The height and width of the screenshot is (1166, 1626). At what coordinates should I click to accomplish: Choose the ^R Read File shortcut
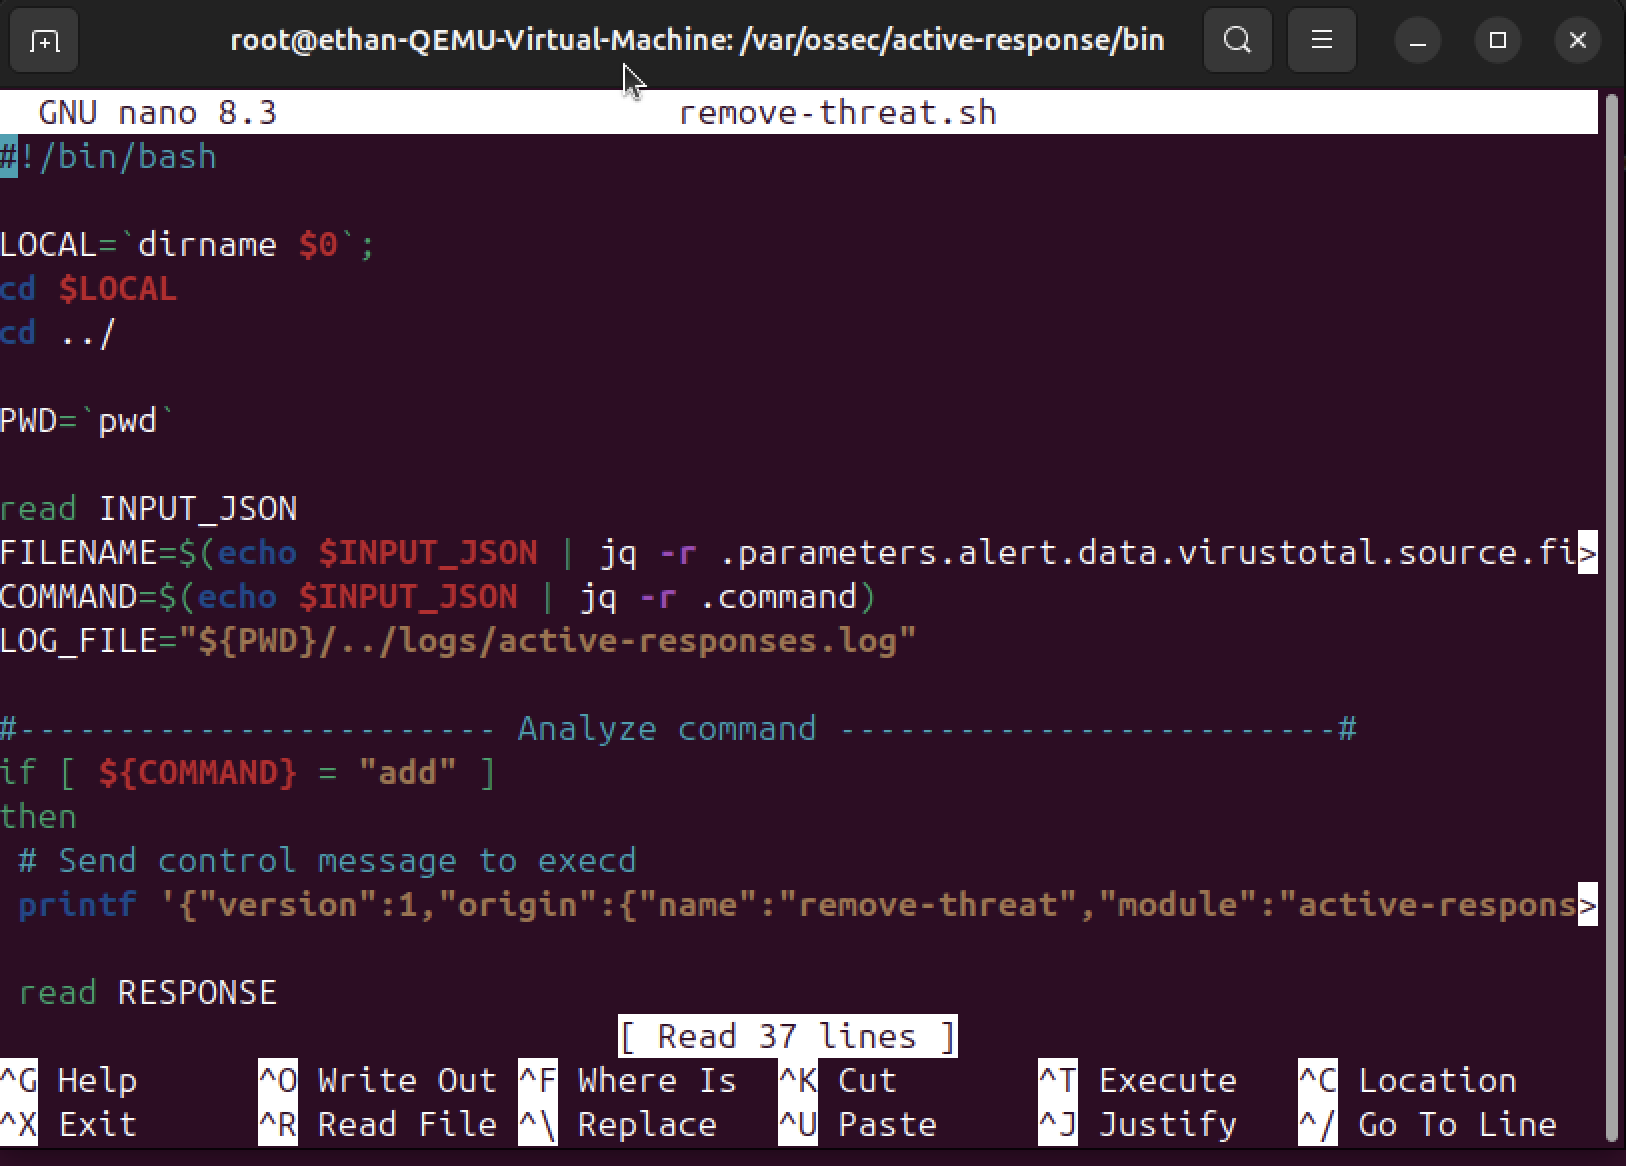pyautogui.click(x=378, y=1124)
